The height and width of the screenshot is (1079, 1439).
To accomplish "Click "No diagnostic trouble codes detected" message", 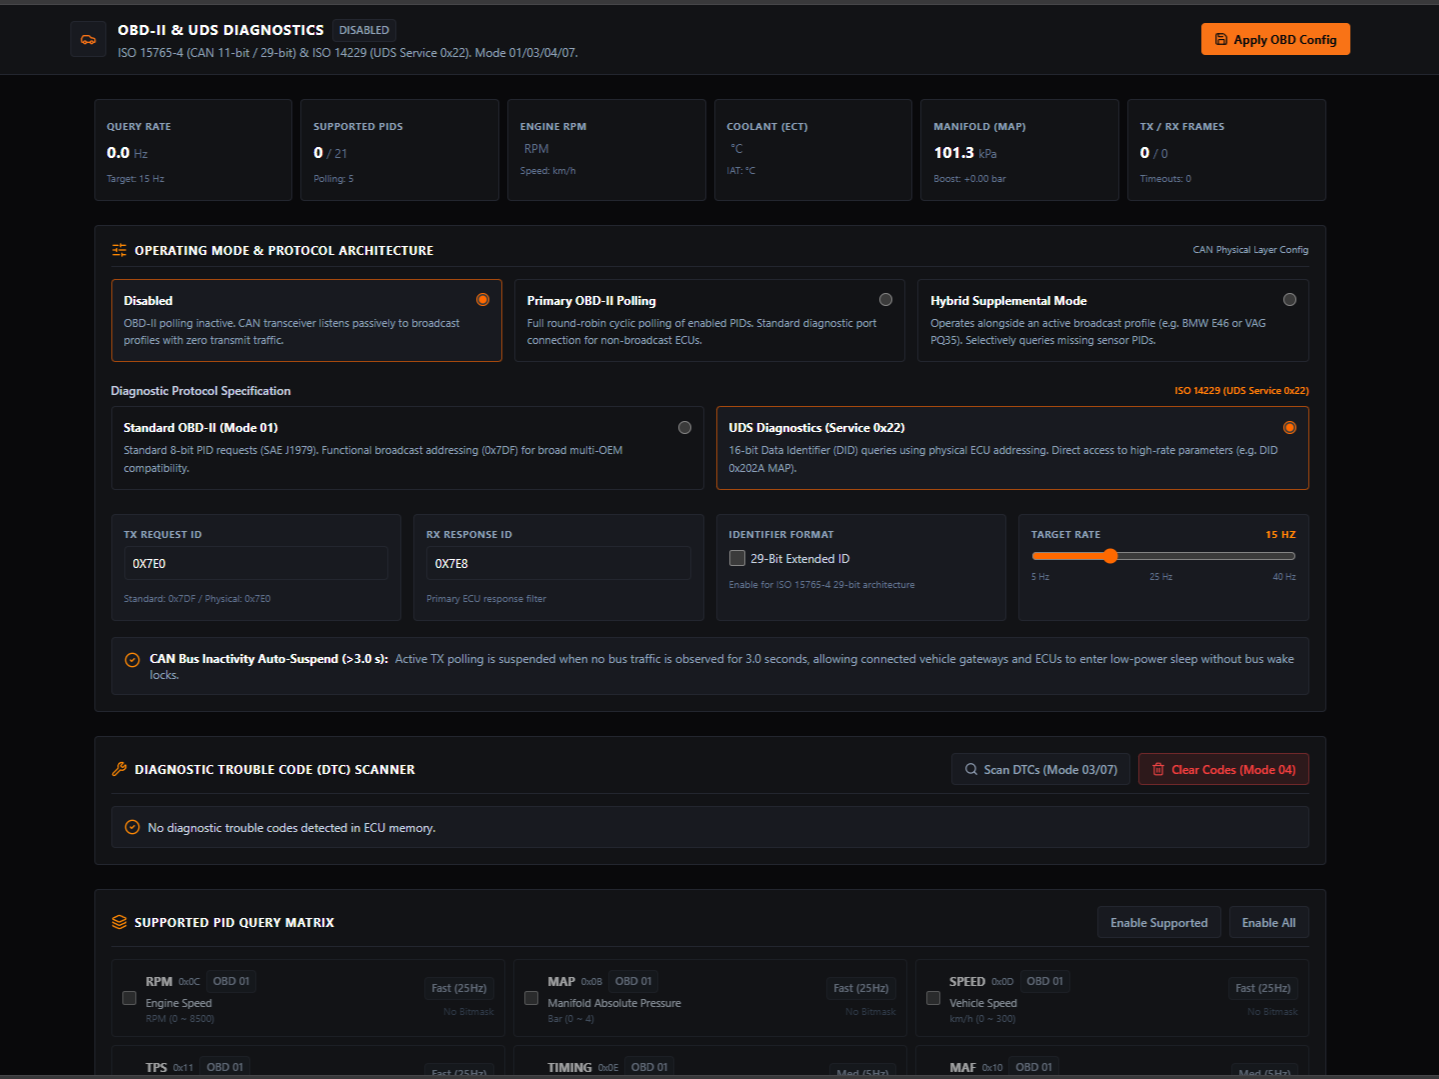I will point(291,828).
